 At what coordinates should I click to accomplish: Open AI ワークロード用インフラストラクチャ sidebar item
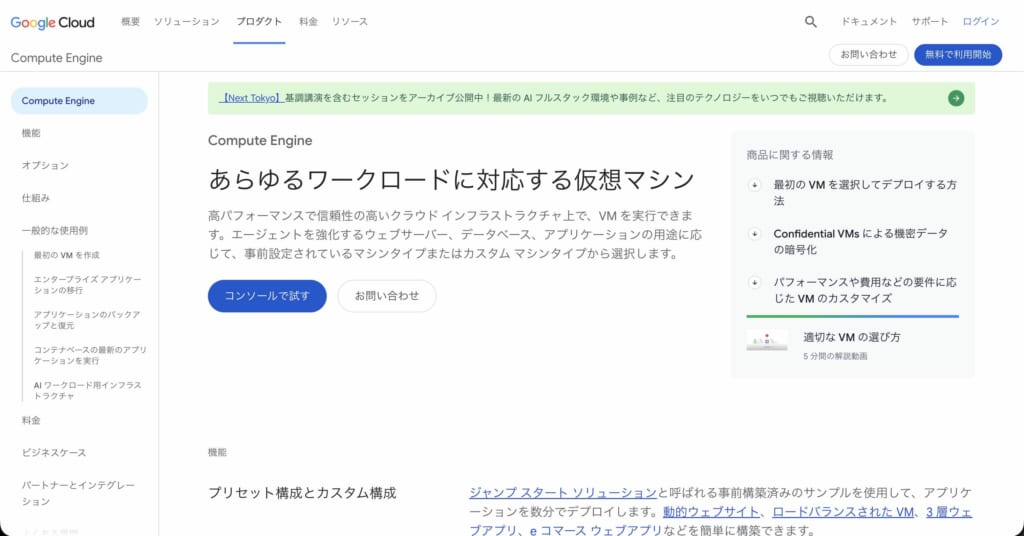[88, 390]
